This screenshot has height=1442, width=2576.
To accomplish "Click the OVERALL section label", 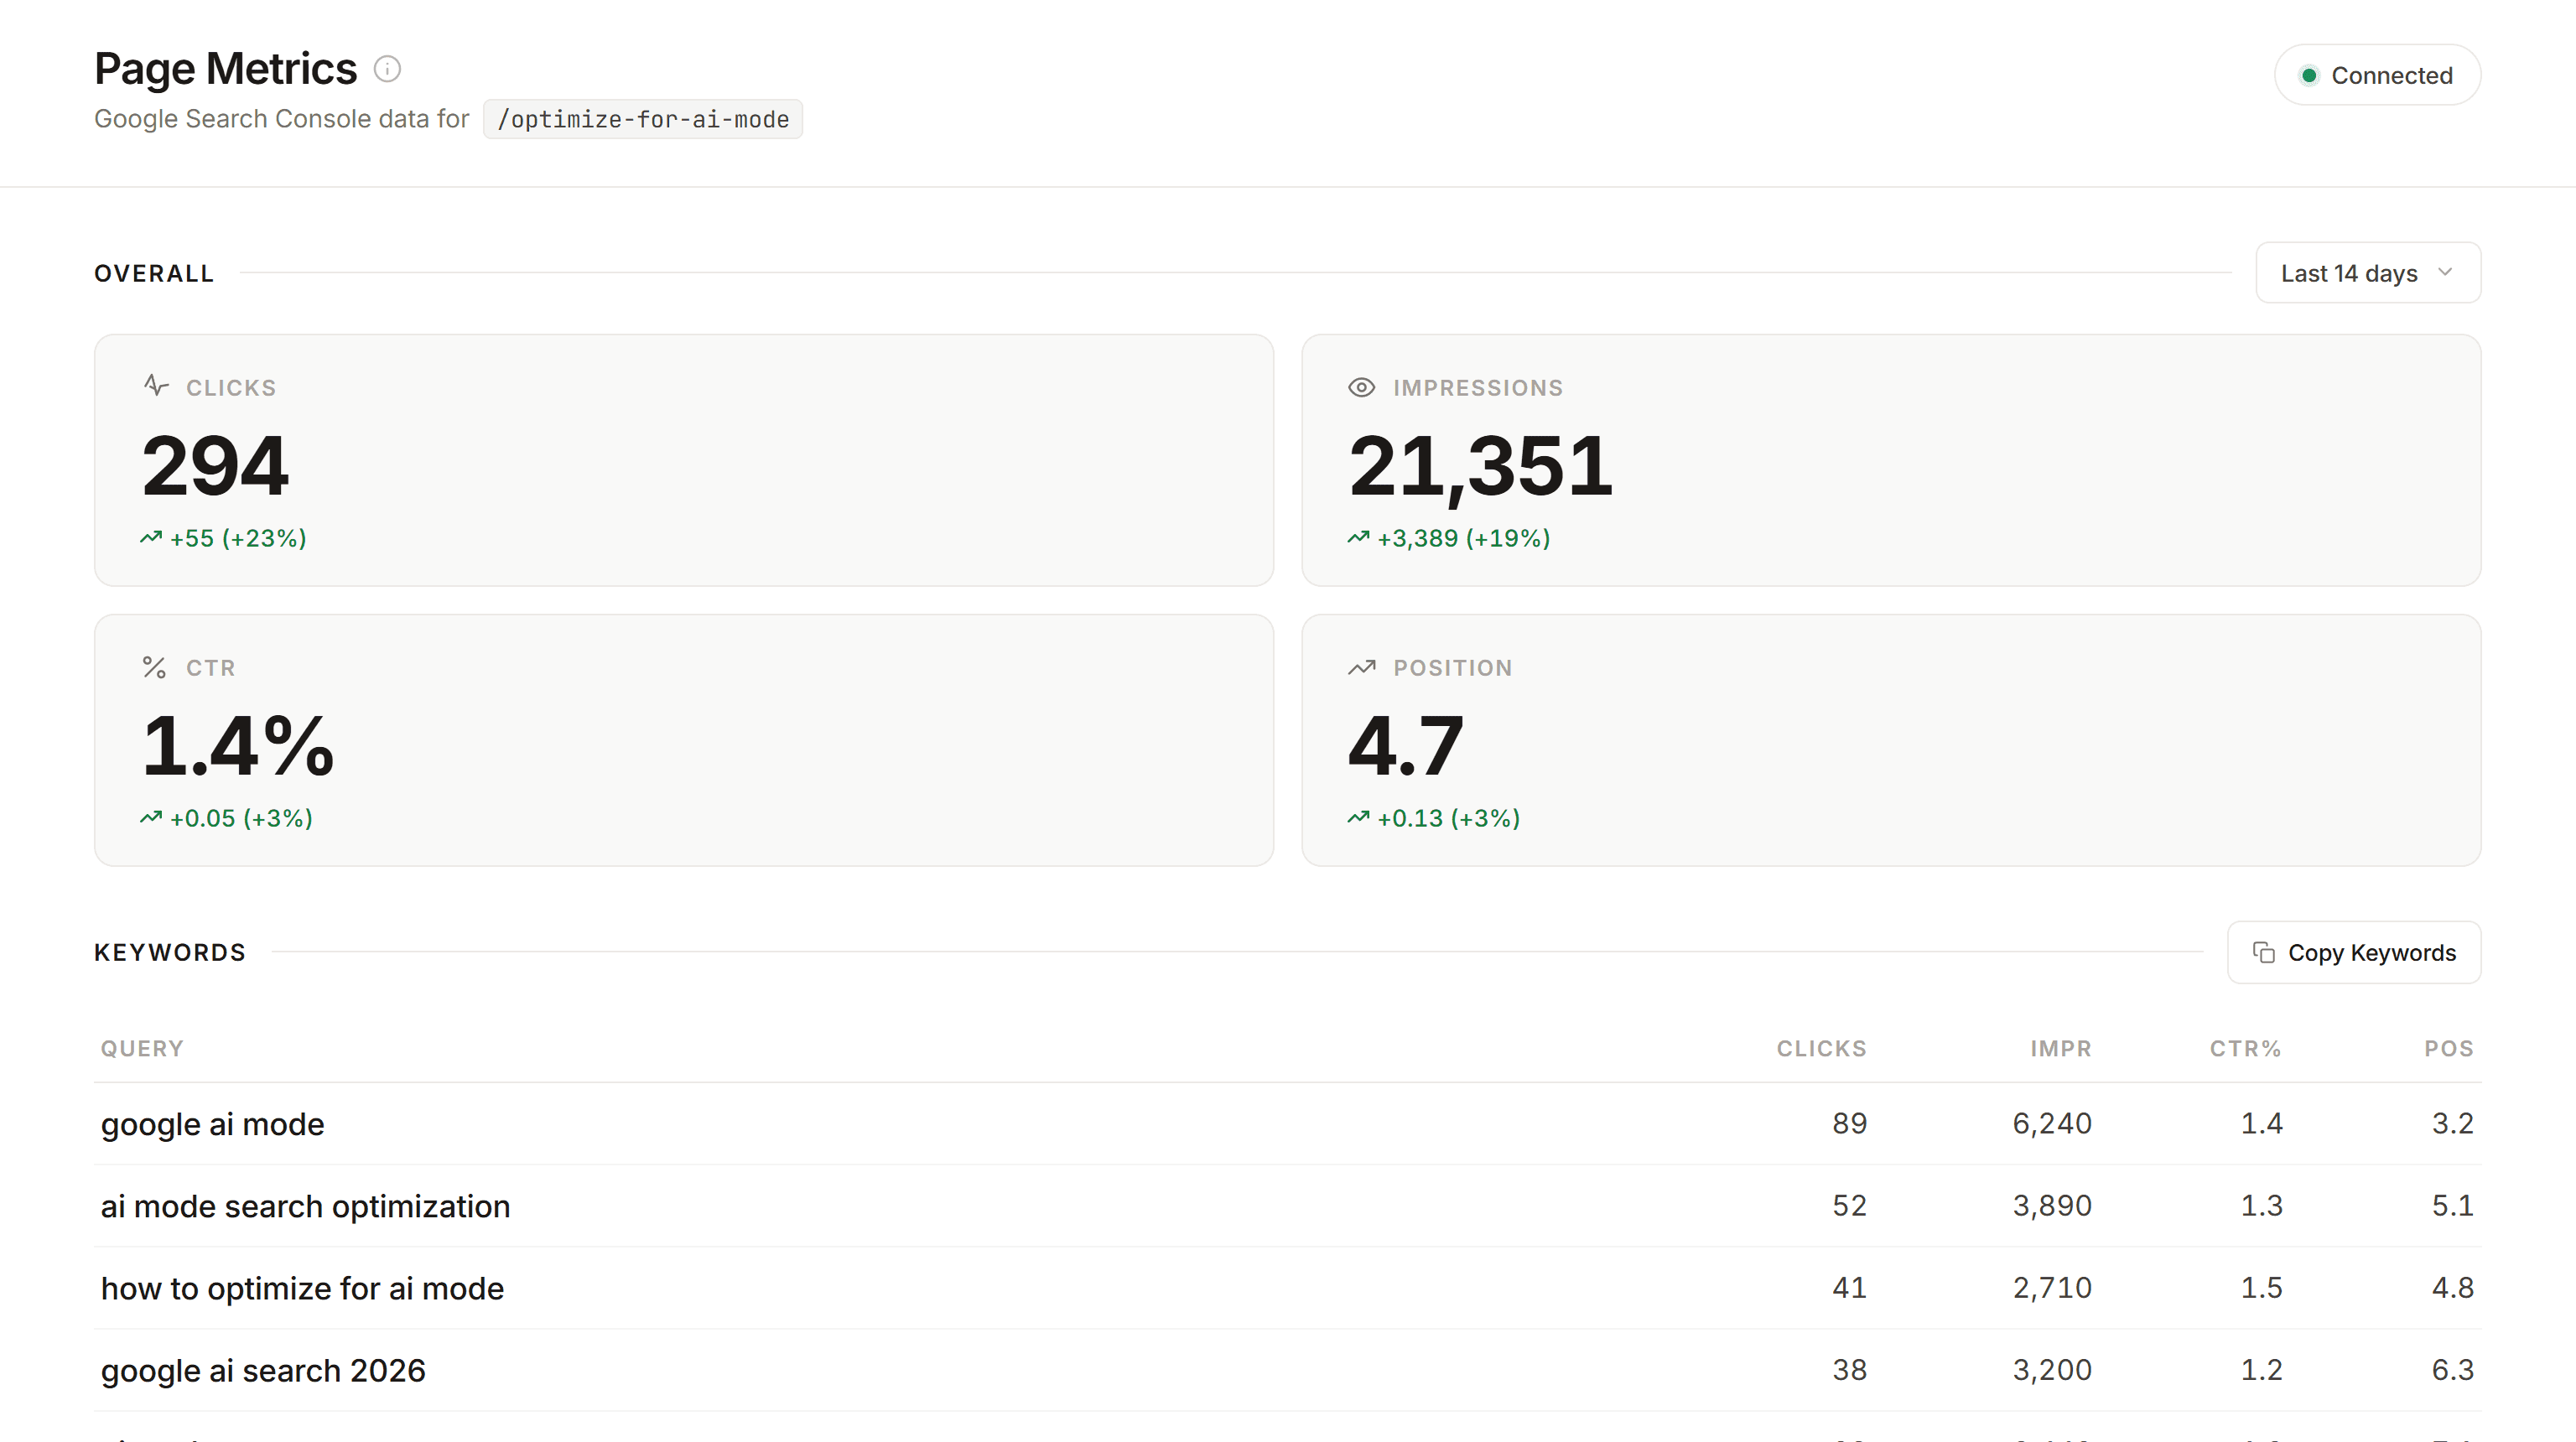I will [154, 273].
